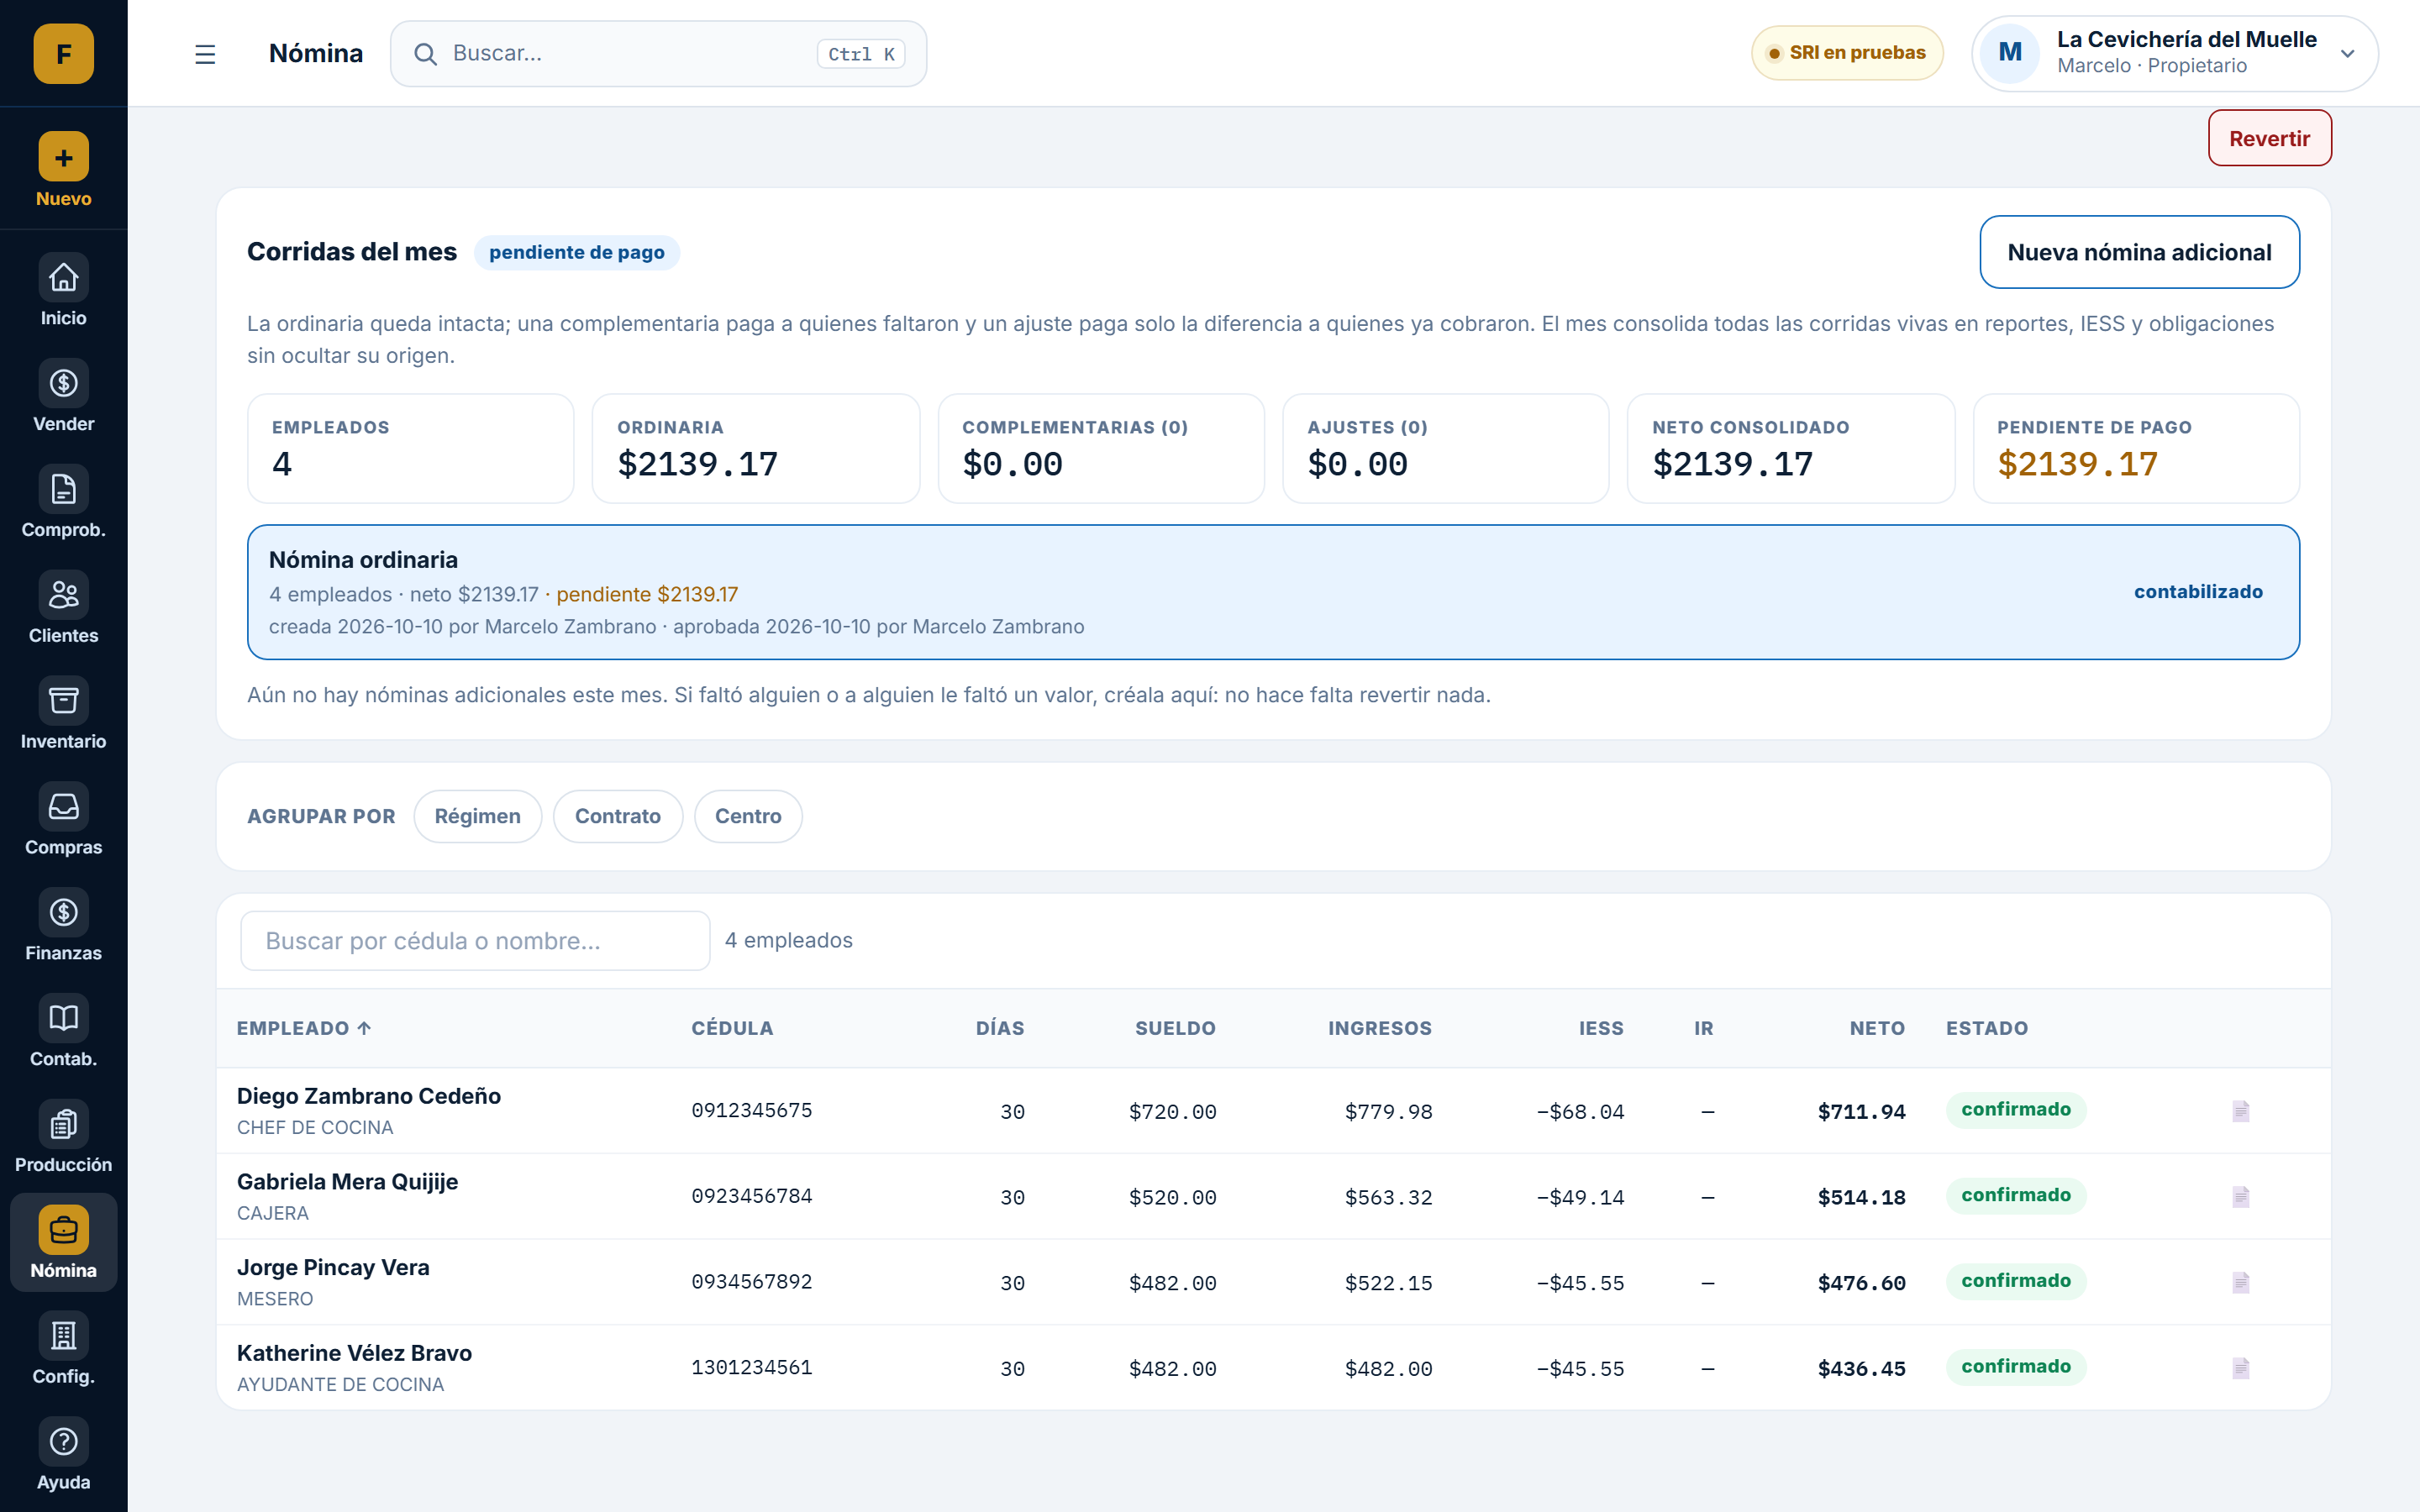Click the Nuevo plus icon
Viewport: 2420px width, 1512px height.
63,157
